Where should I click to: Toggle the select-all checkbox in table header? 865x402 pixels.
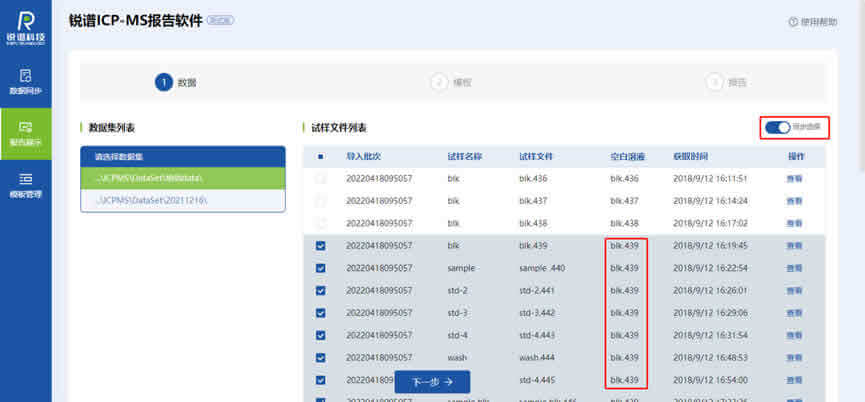coord(320,156)
